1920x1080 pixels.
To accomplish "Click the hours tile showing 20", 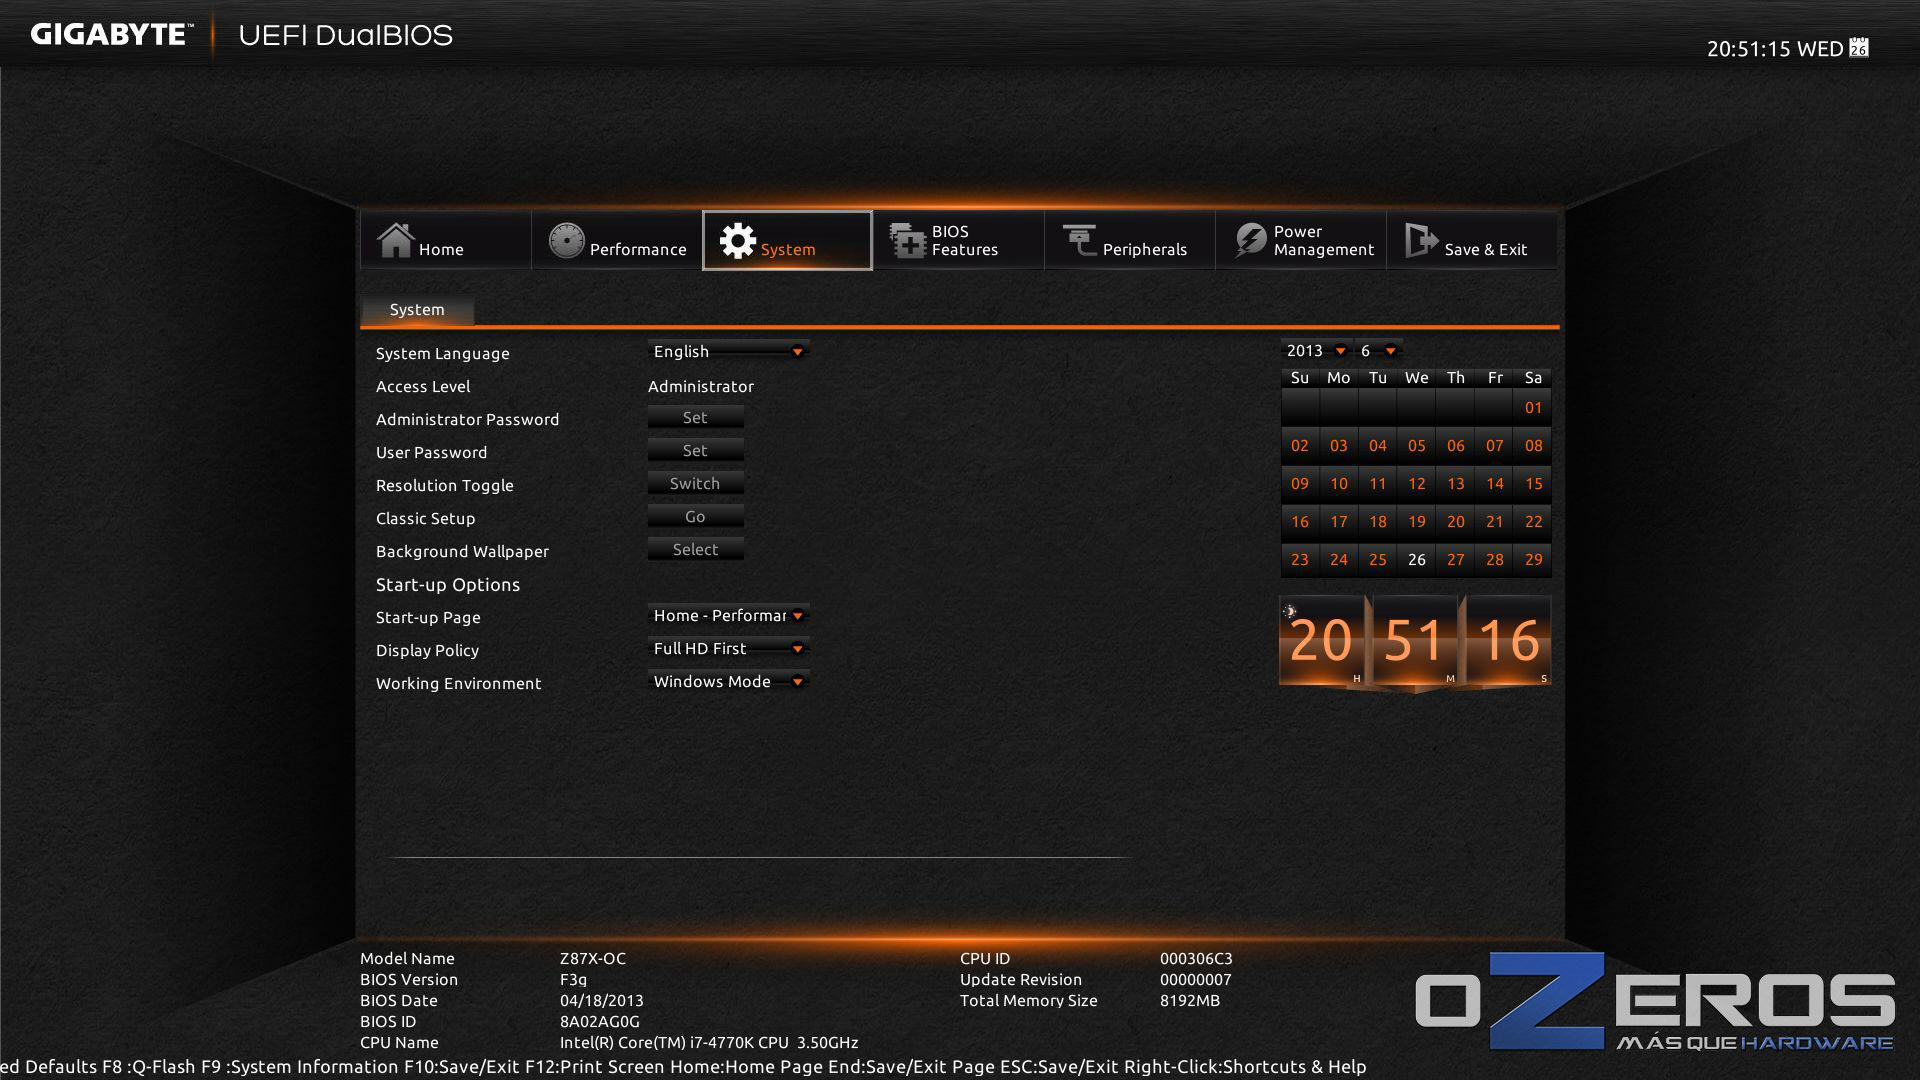I will click(1321, 640).
